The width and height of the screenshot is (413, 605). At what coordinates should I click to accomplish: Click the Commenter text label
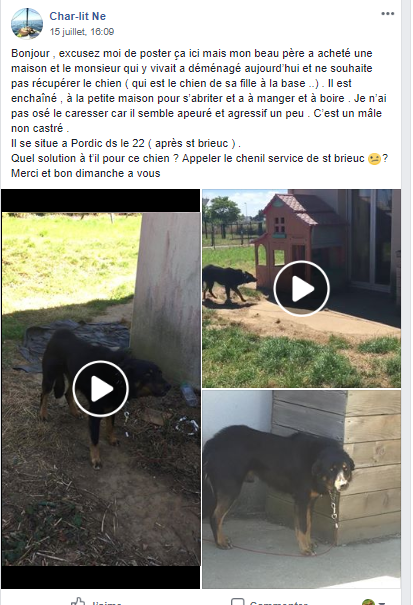click(279, 602)
